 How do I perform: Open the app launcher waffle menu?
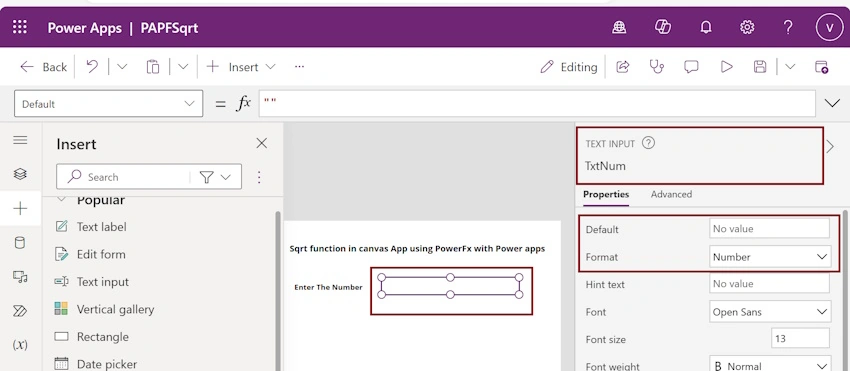20,27
